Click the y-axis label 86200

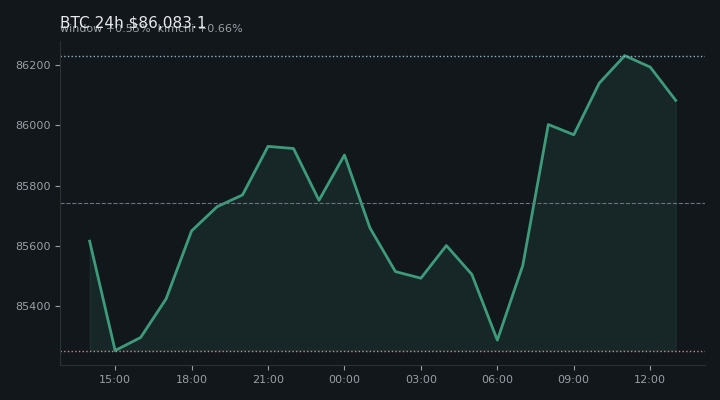tap(33, 65)
